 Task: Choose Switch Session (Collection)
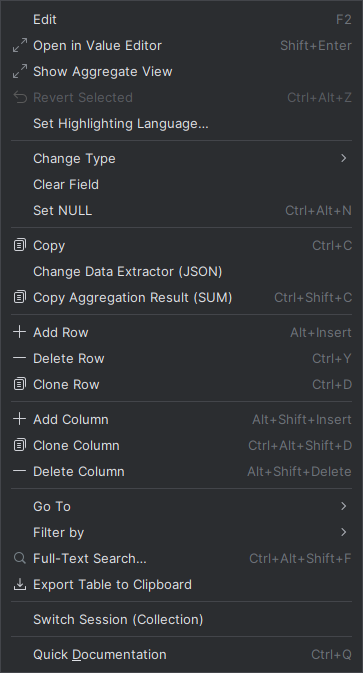(182, 619)
